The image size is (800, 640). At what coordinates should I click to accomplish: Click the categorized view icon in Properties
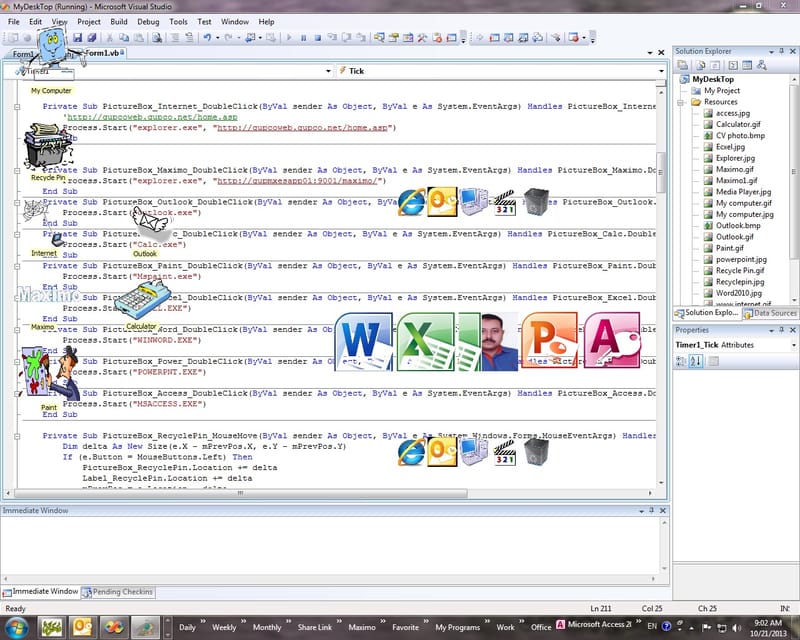coord(681,361)
